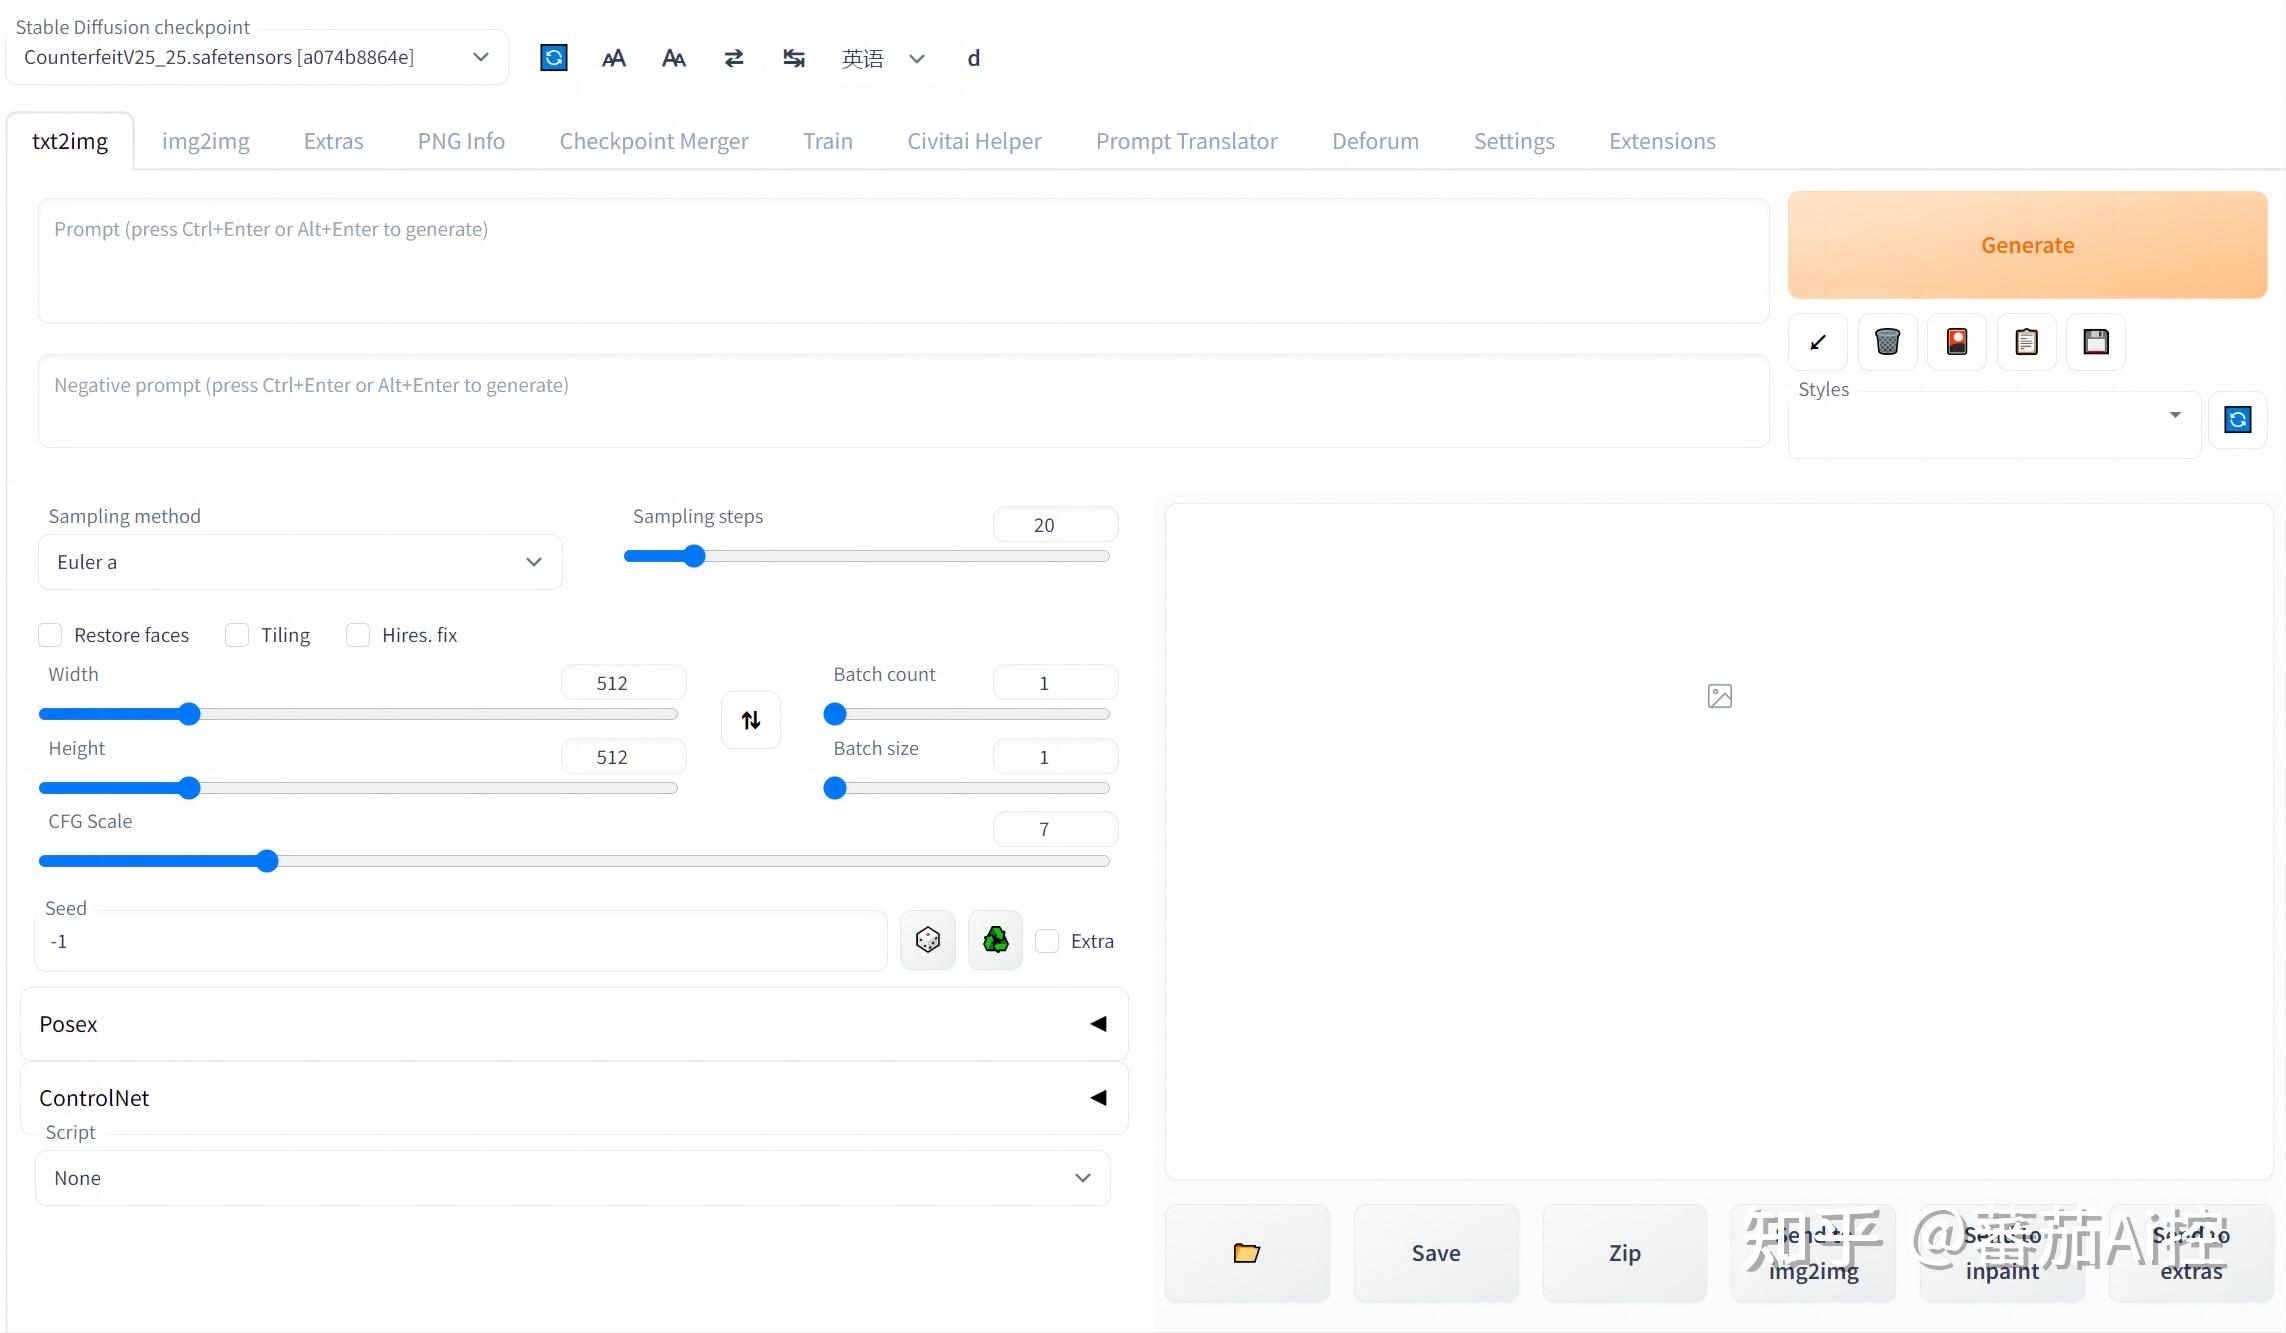
Task: Click the CFG Scale slider handle
Action: 267,861
